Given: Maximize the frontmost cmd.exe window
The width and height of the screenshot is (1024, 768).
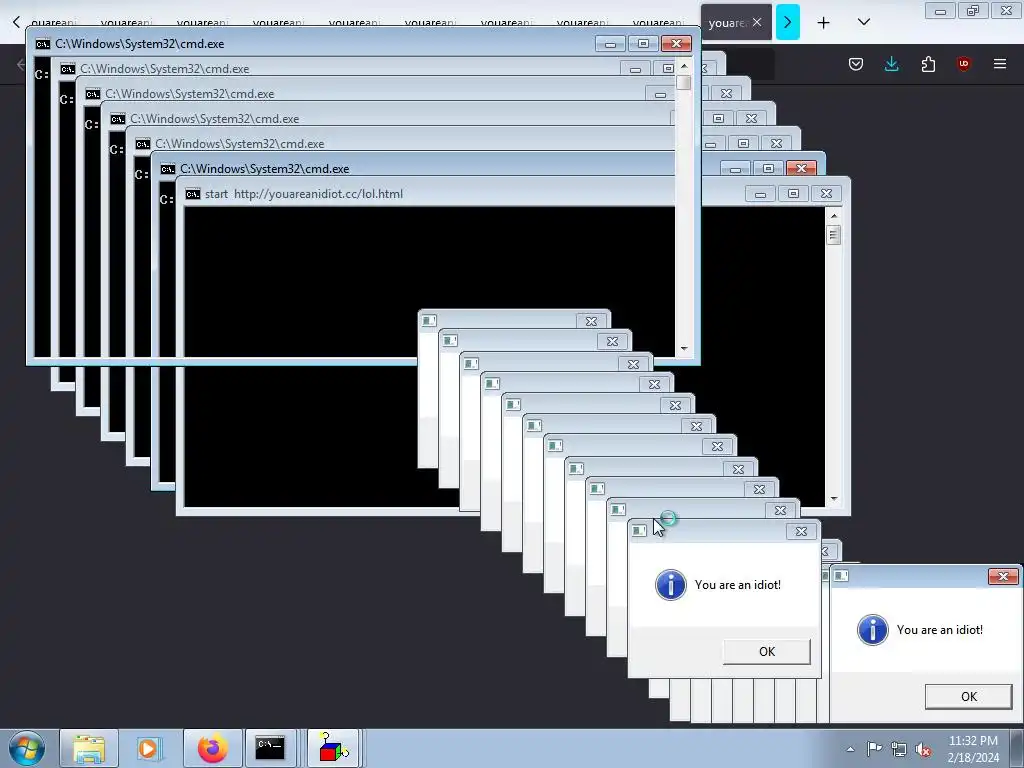Looking at the screenshot, I should (643, 44).
